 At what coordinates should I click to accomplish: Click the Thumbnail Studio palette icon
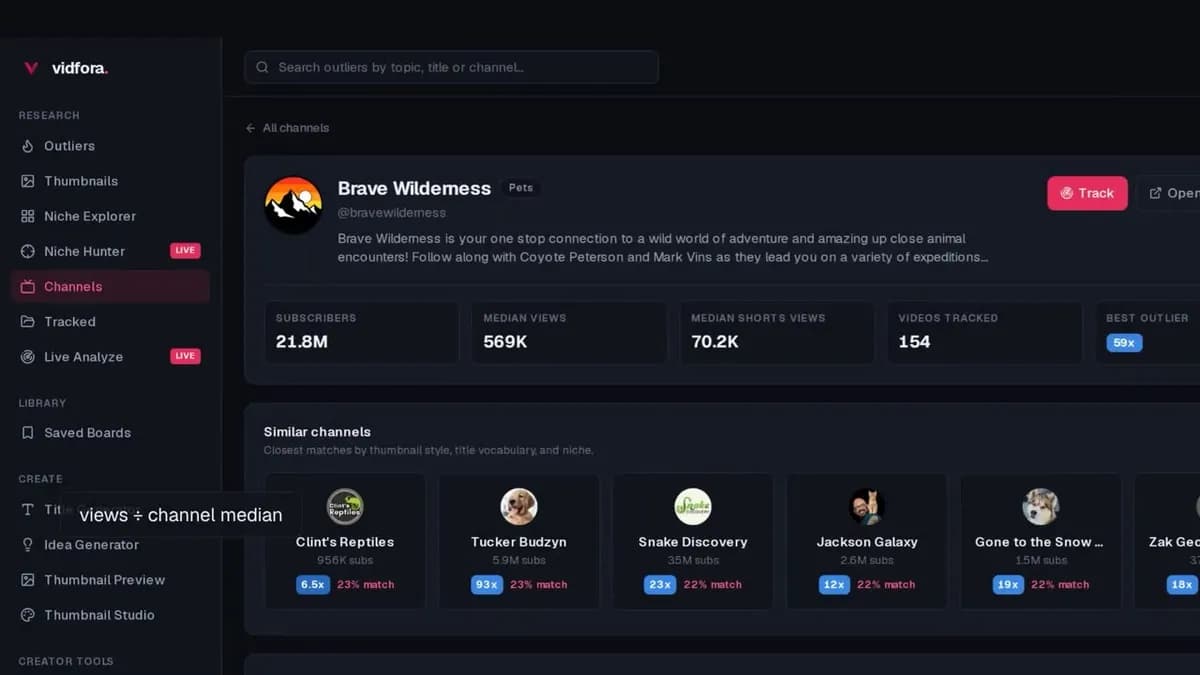pos(28,615)
